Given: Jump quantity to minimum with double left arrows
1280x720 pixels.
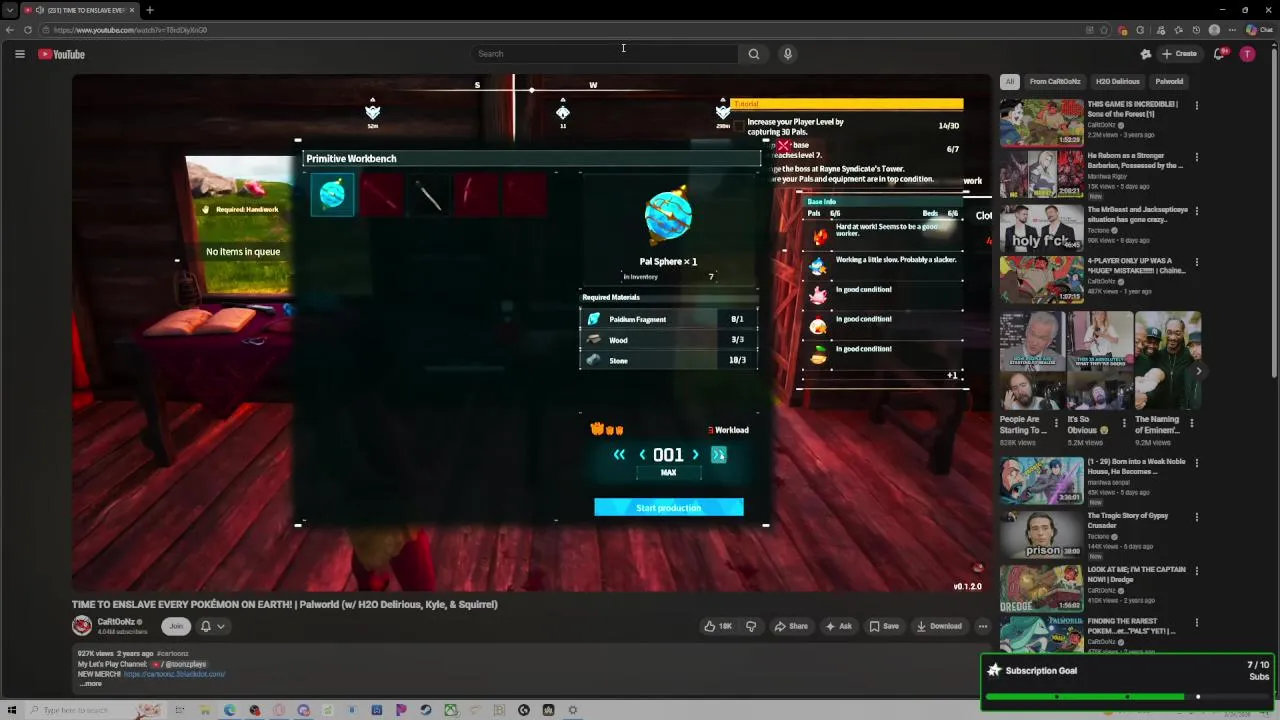Looking at the screenshot, I should pyautogui.click(x=619, y=455).
